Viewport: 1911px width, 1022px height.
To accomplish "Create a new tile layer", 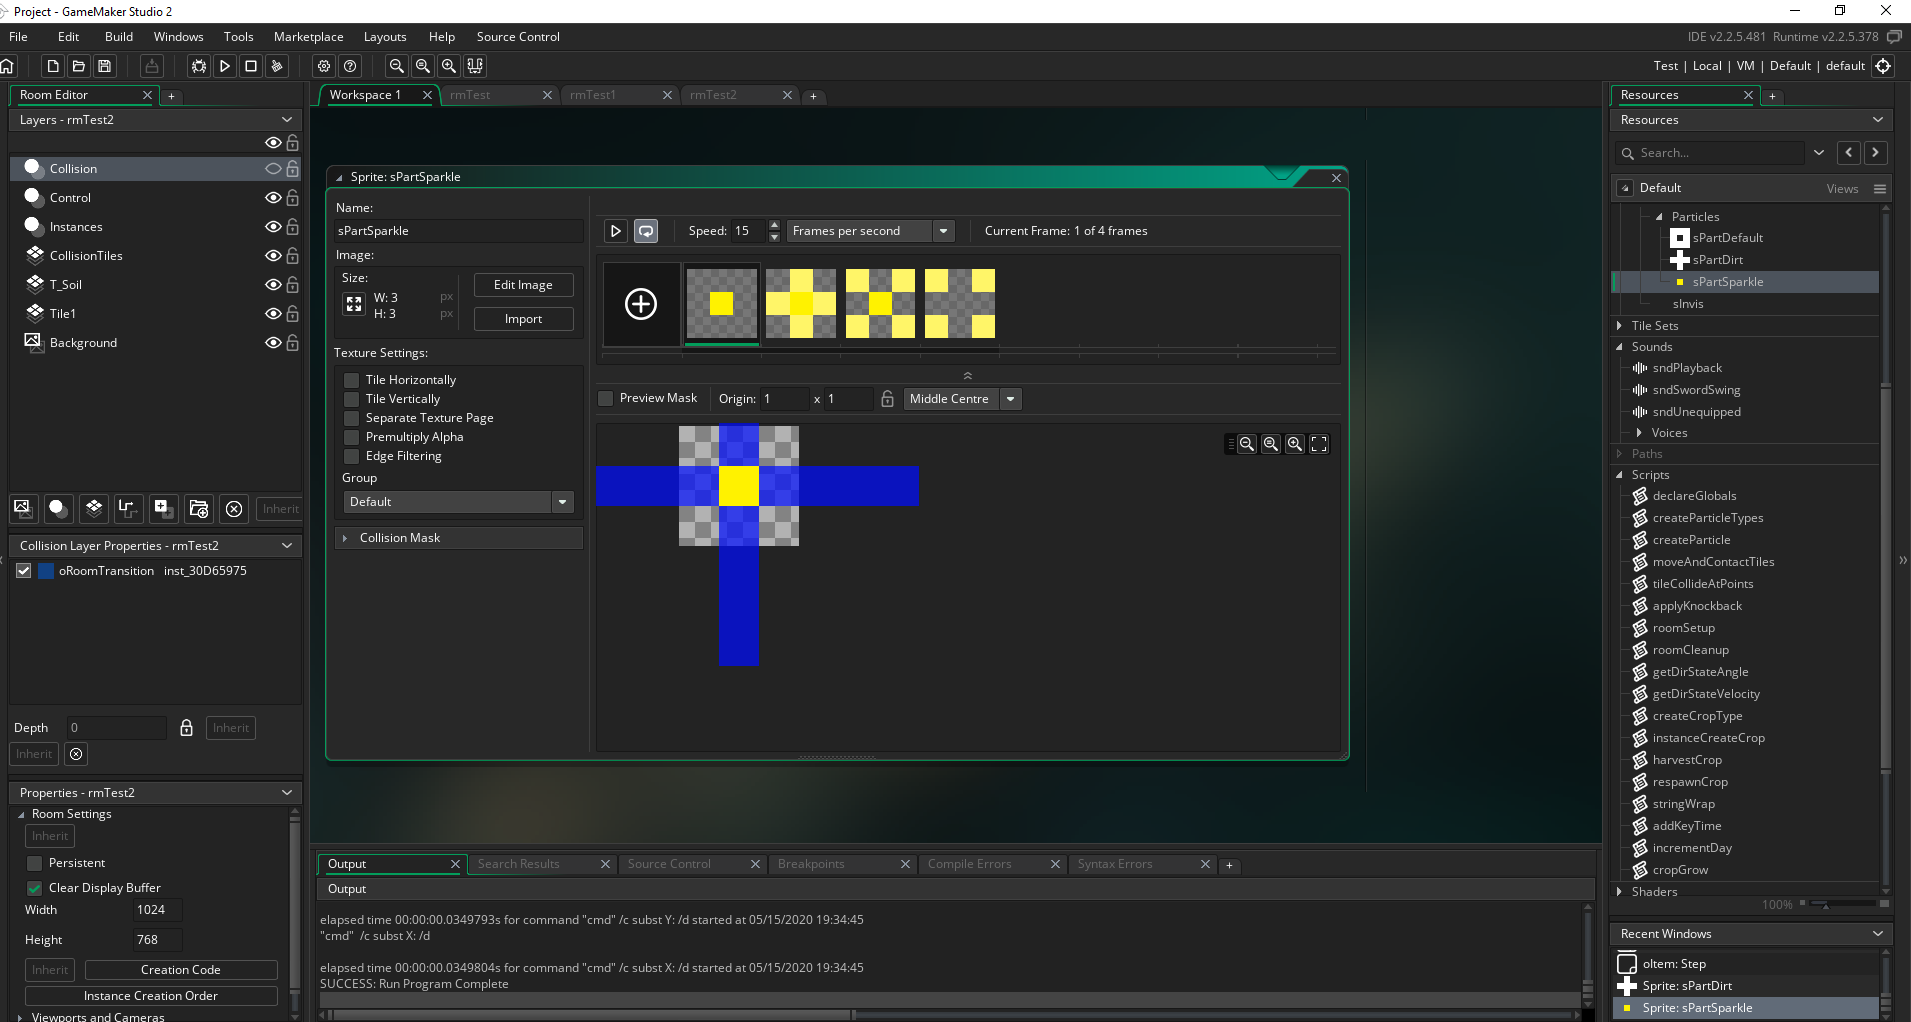I will [x=94, y=508].
